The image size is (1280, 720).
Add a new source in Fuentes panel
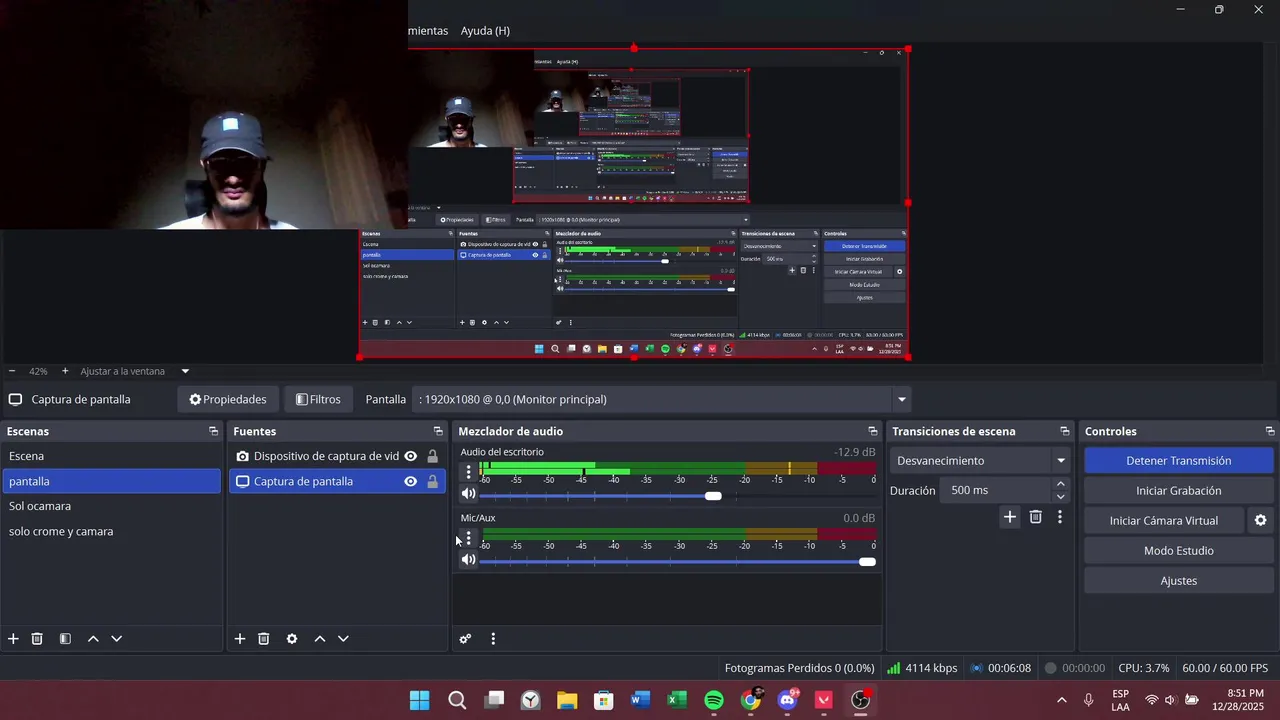(x=240, y=639)
